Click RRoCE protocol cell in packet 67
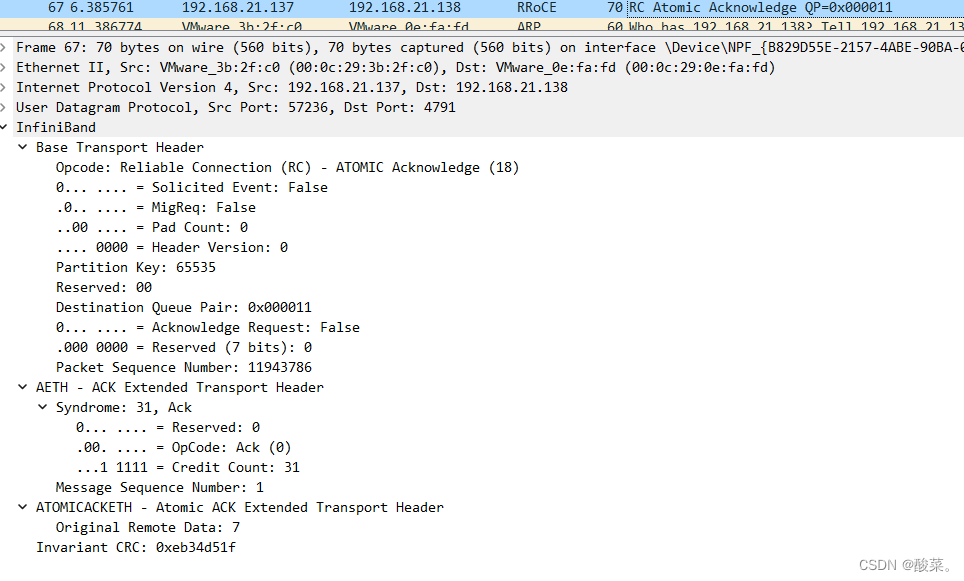The image size is (964, 581). [x=537, y=8]
